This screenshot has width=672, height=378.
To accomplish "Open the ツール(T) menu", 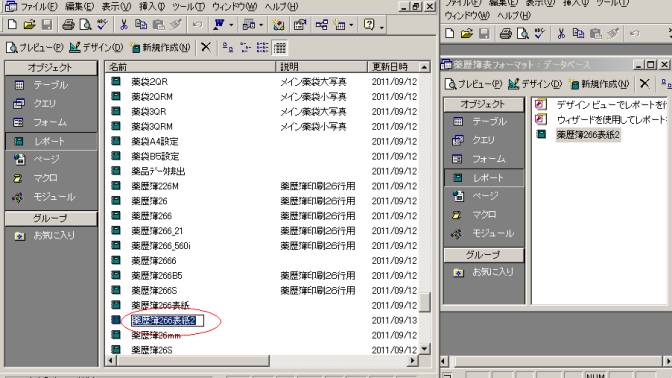I will point(188,7).
